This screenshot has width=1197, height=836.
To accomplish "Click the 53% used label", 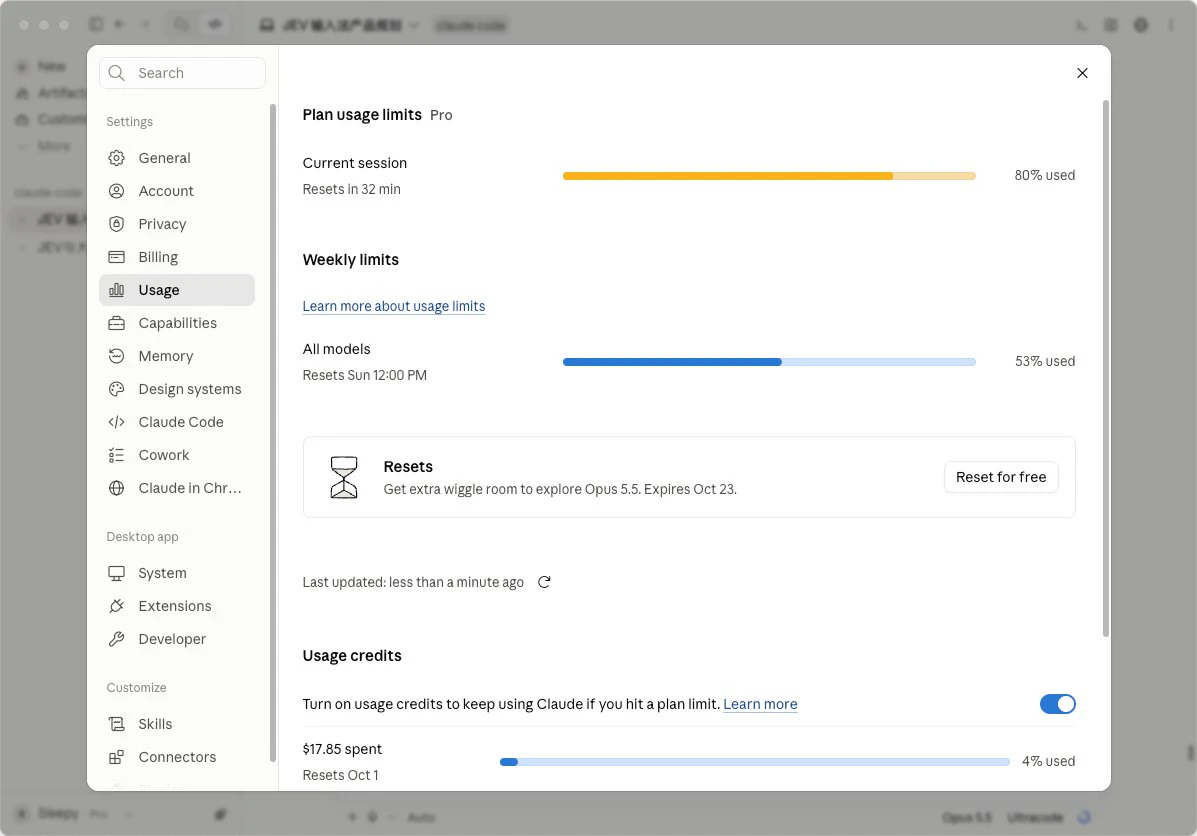I will point(1044,362).
